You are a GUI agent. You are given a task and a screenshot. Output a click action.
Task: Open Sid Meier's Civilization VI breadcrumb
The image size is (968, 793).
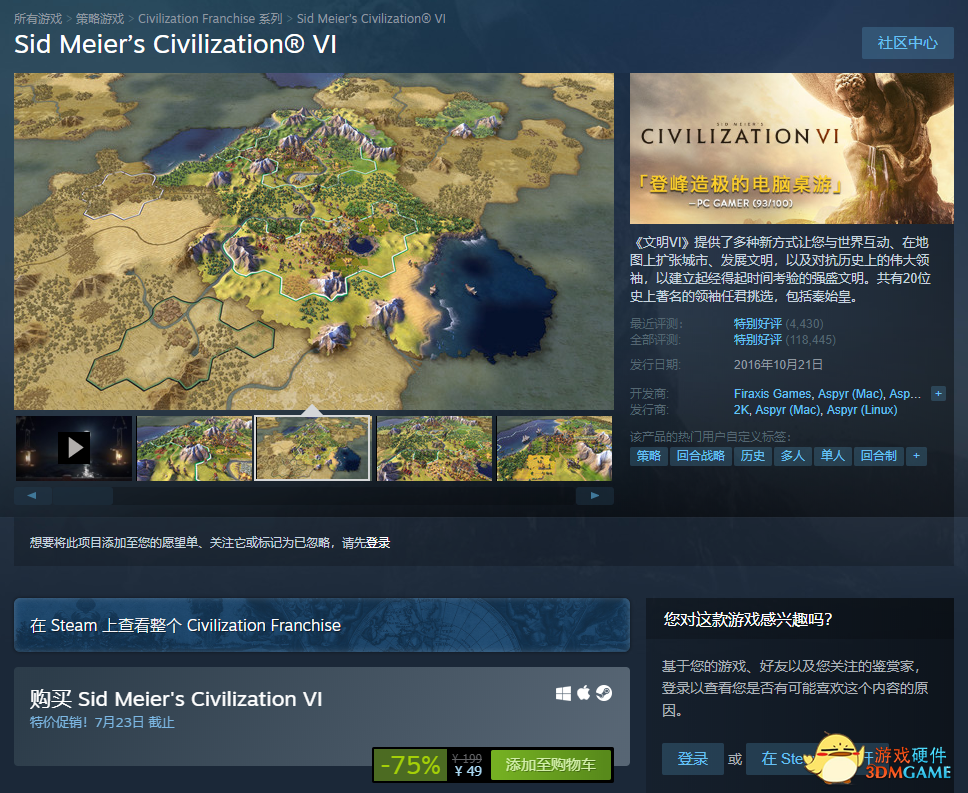tap(371, 19)
